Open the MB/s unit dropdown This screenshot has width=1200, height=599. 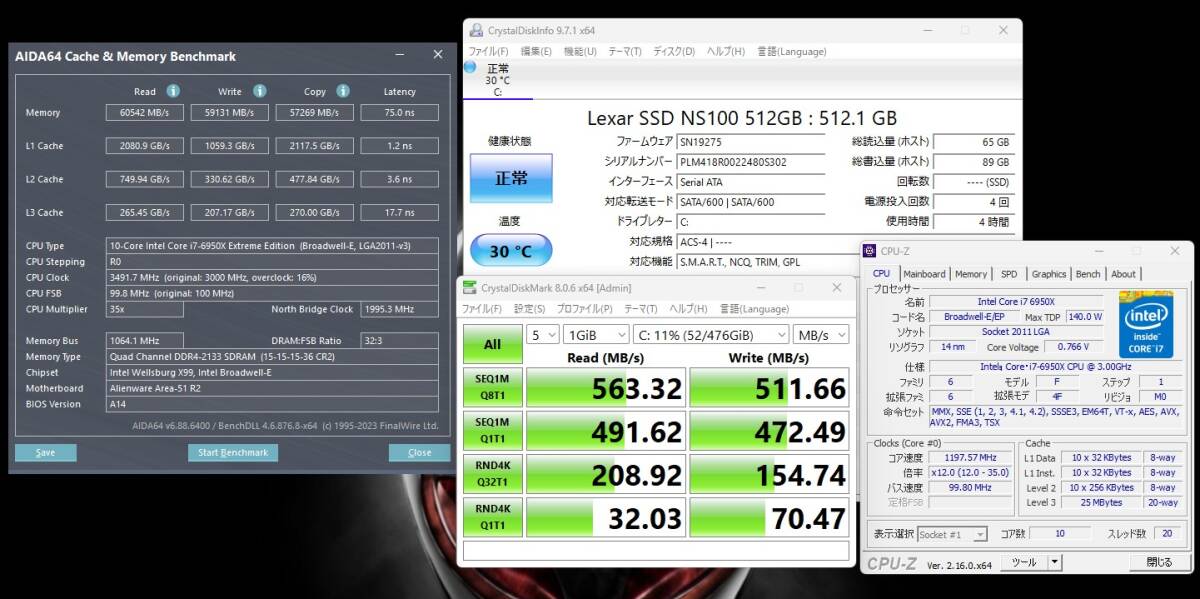click(x=820, y=334)
